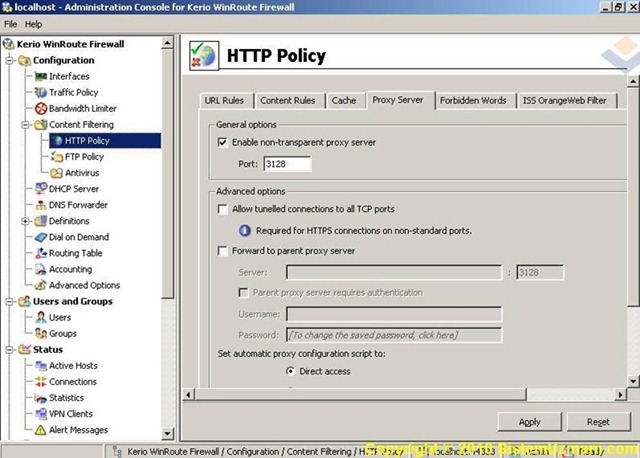Screen dimensions: 640x458
Task: Collapse the Status tree node
Action: [9, 350]
